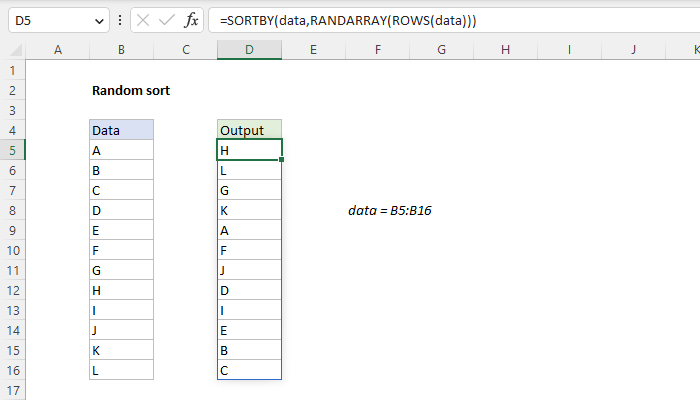
Task: Select column I header
Action: [x=569, y=50]
